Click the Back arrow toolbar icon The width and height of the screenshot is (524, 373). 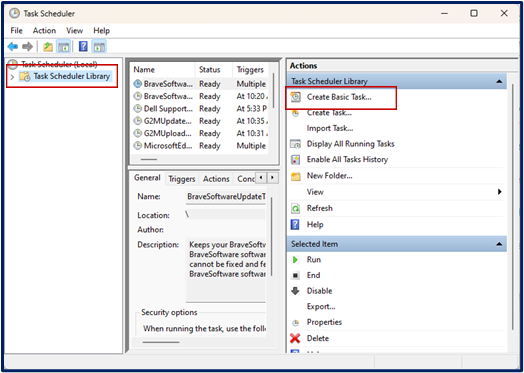(12, 46)
